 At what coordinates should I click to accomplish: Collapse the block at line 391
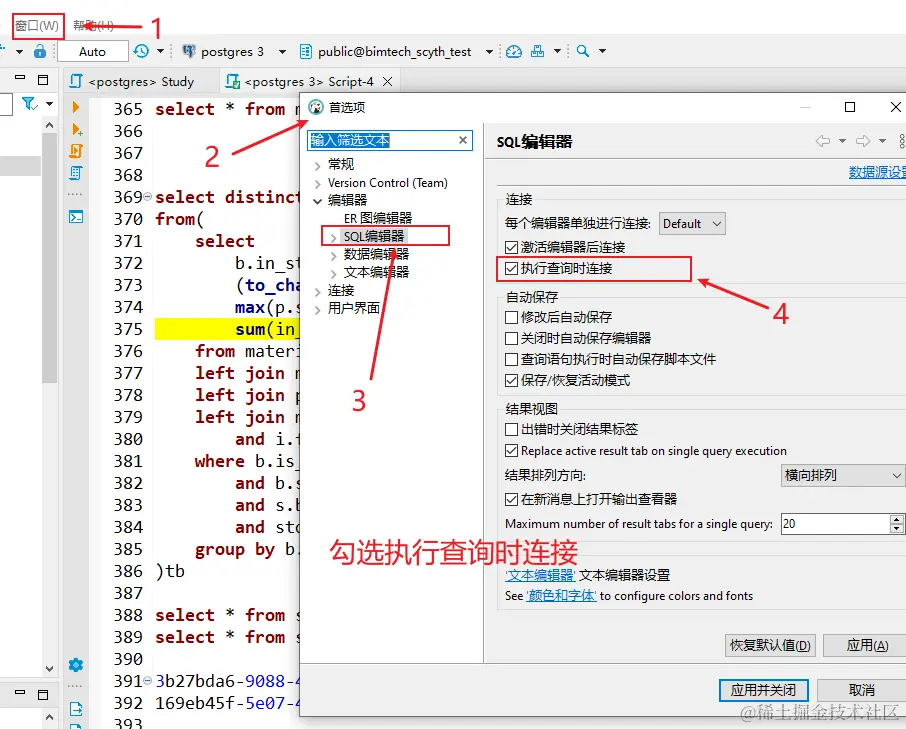coord(147,680)
